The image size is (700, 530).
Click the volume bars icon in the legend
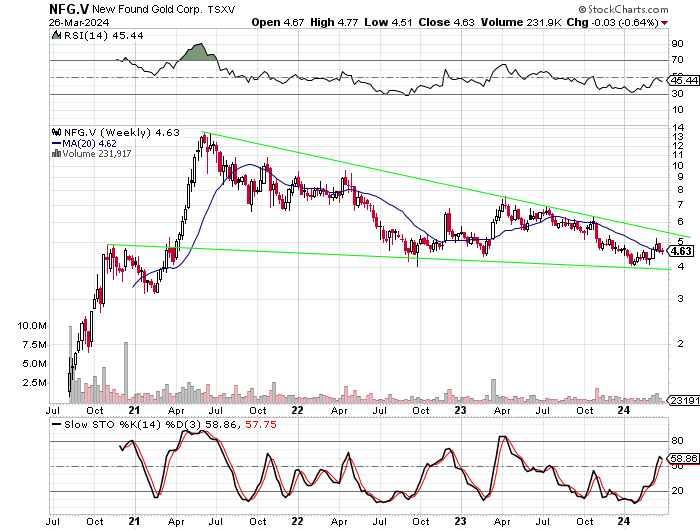tap(56, 154)
